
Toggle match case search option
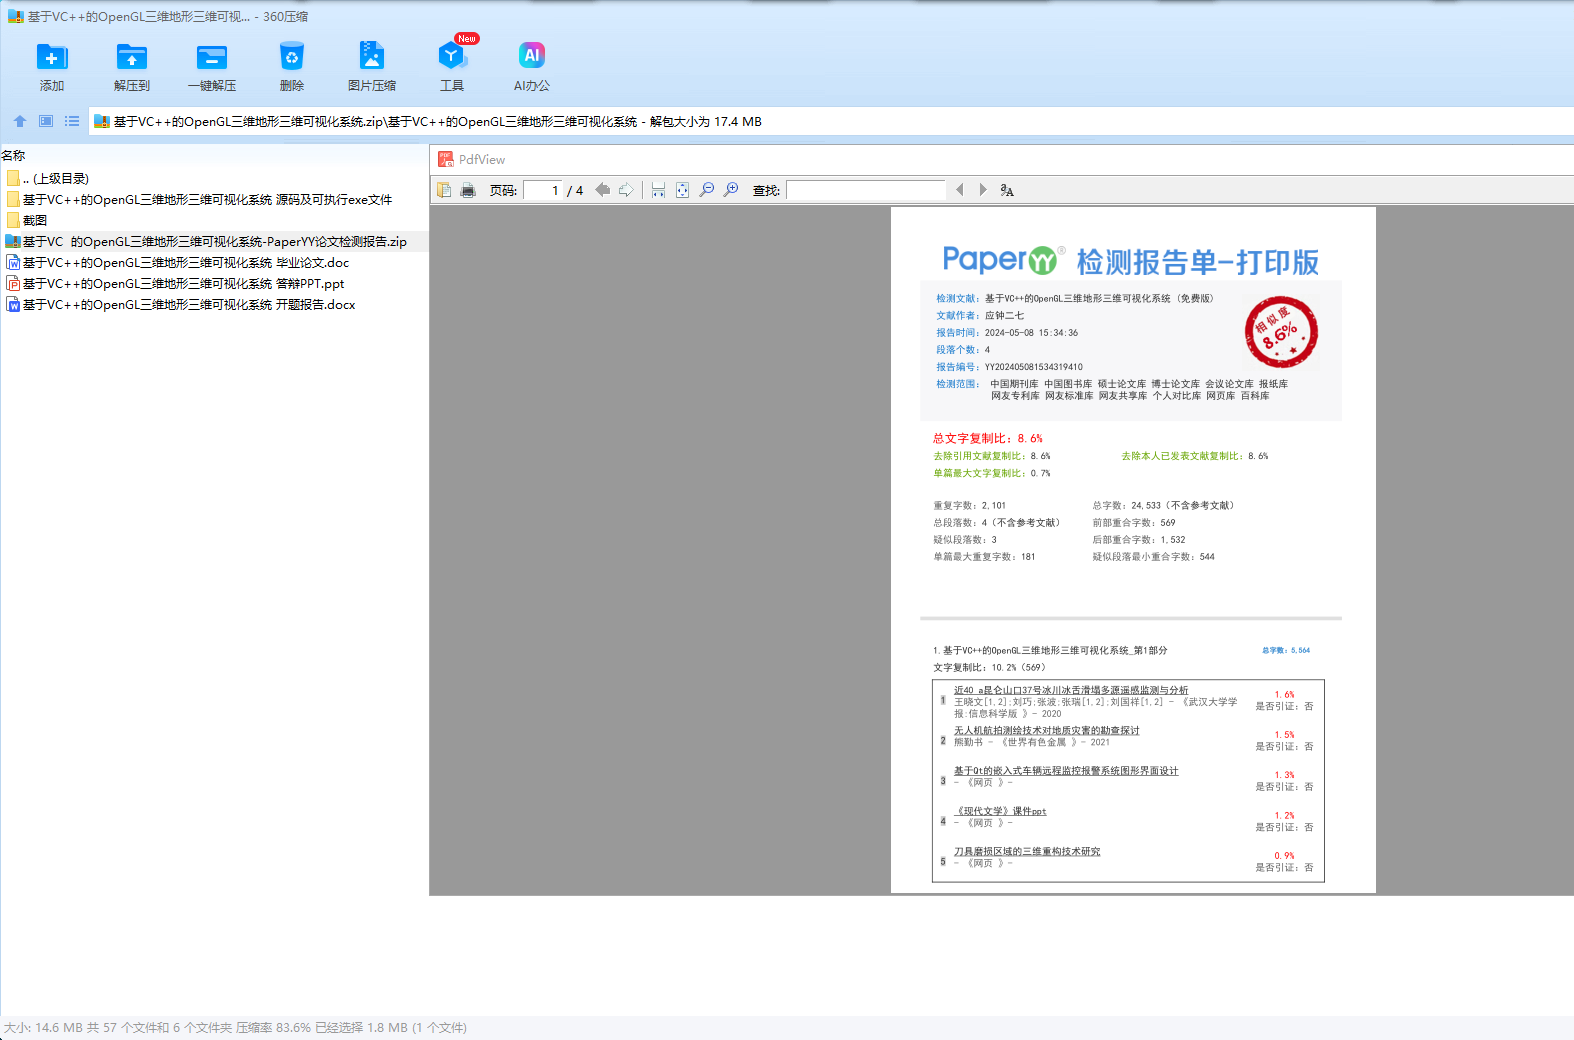(1007, 190)
